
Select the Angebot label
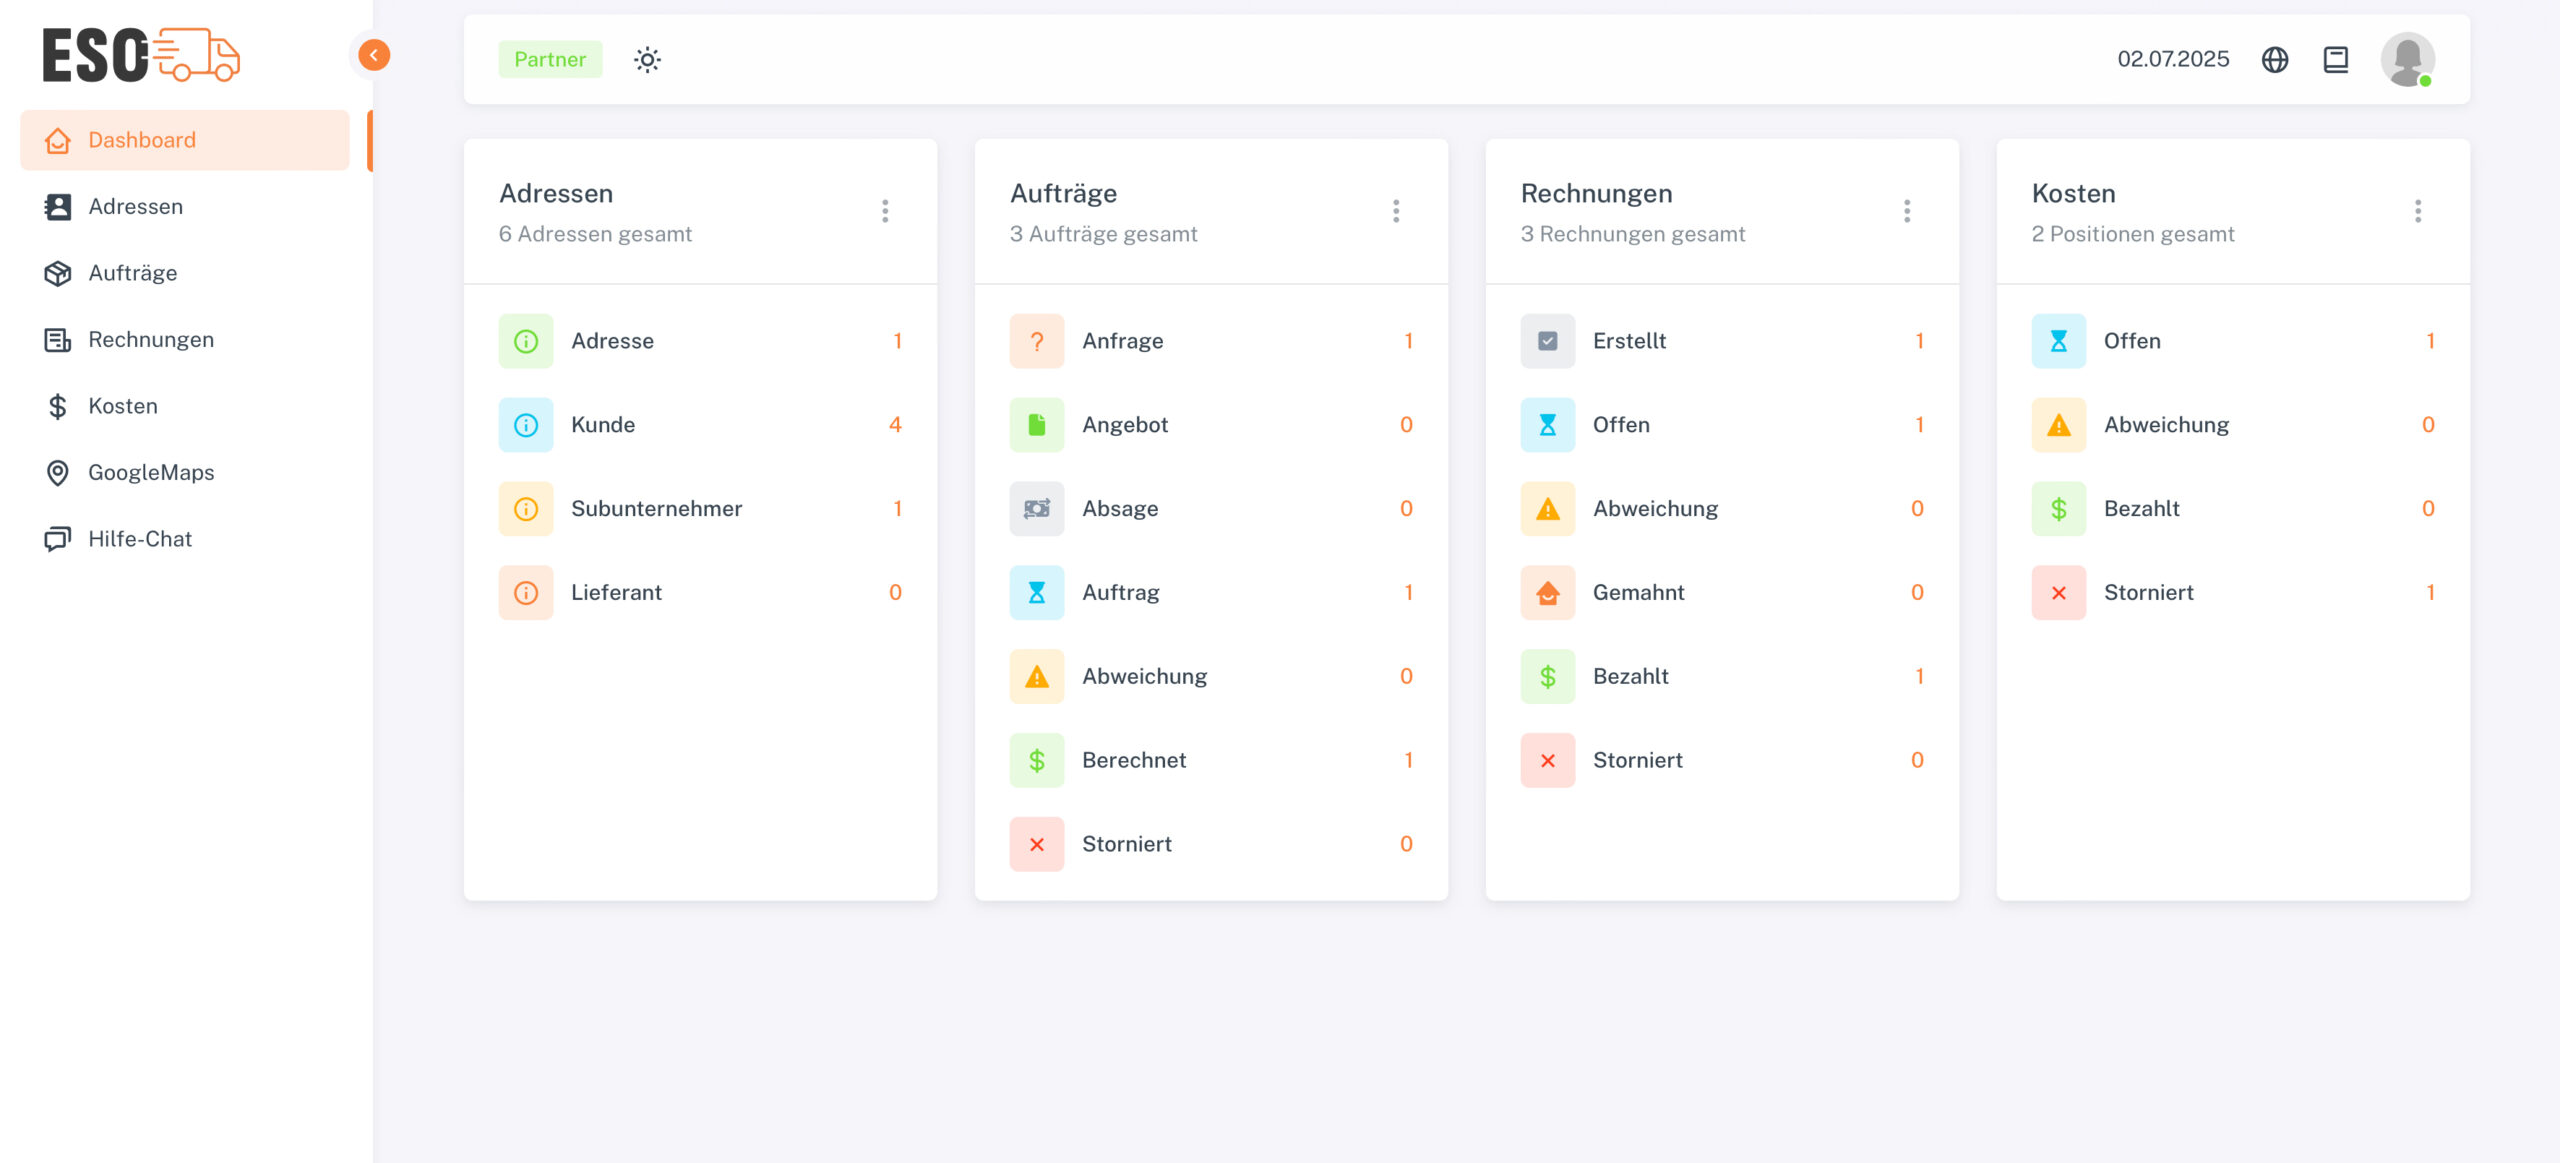(1125, 425)
